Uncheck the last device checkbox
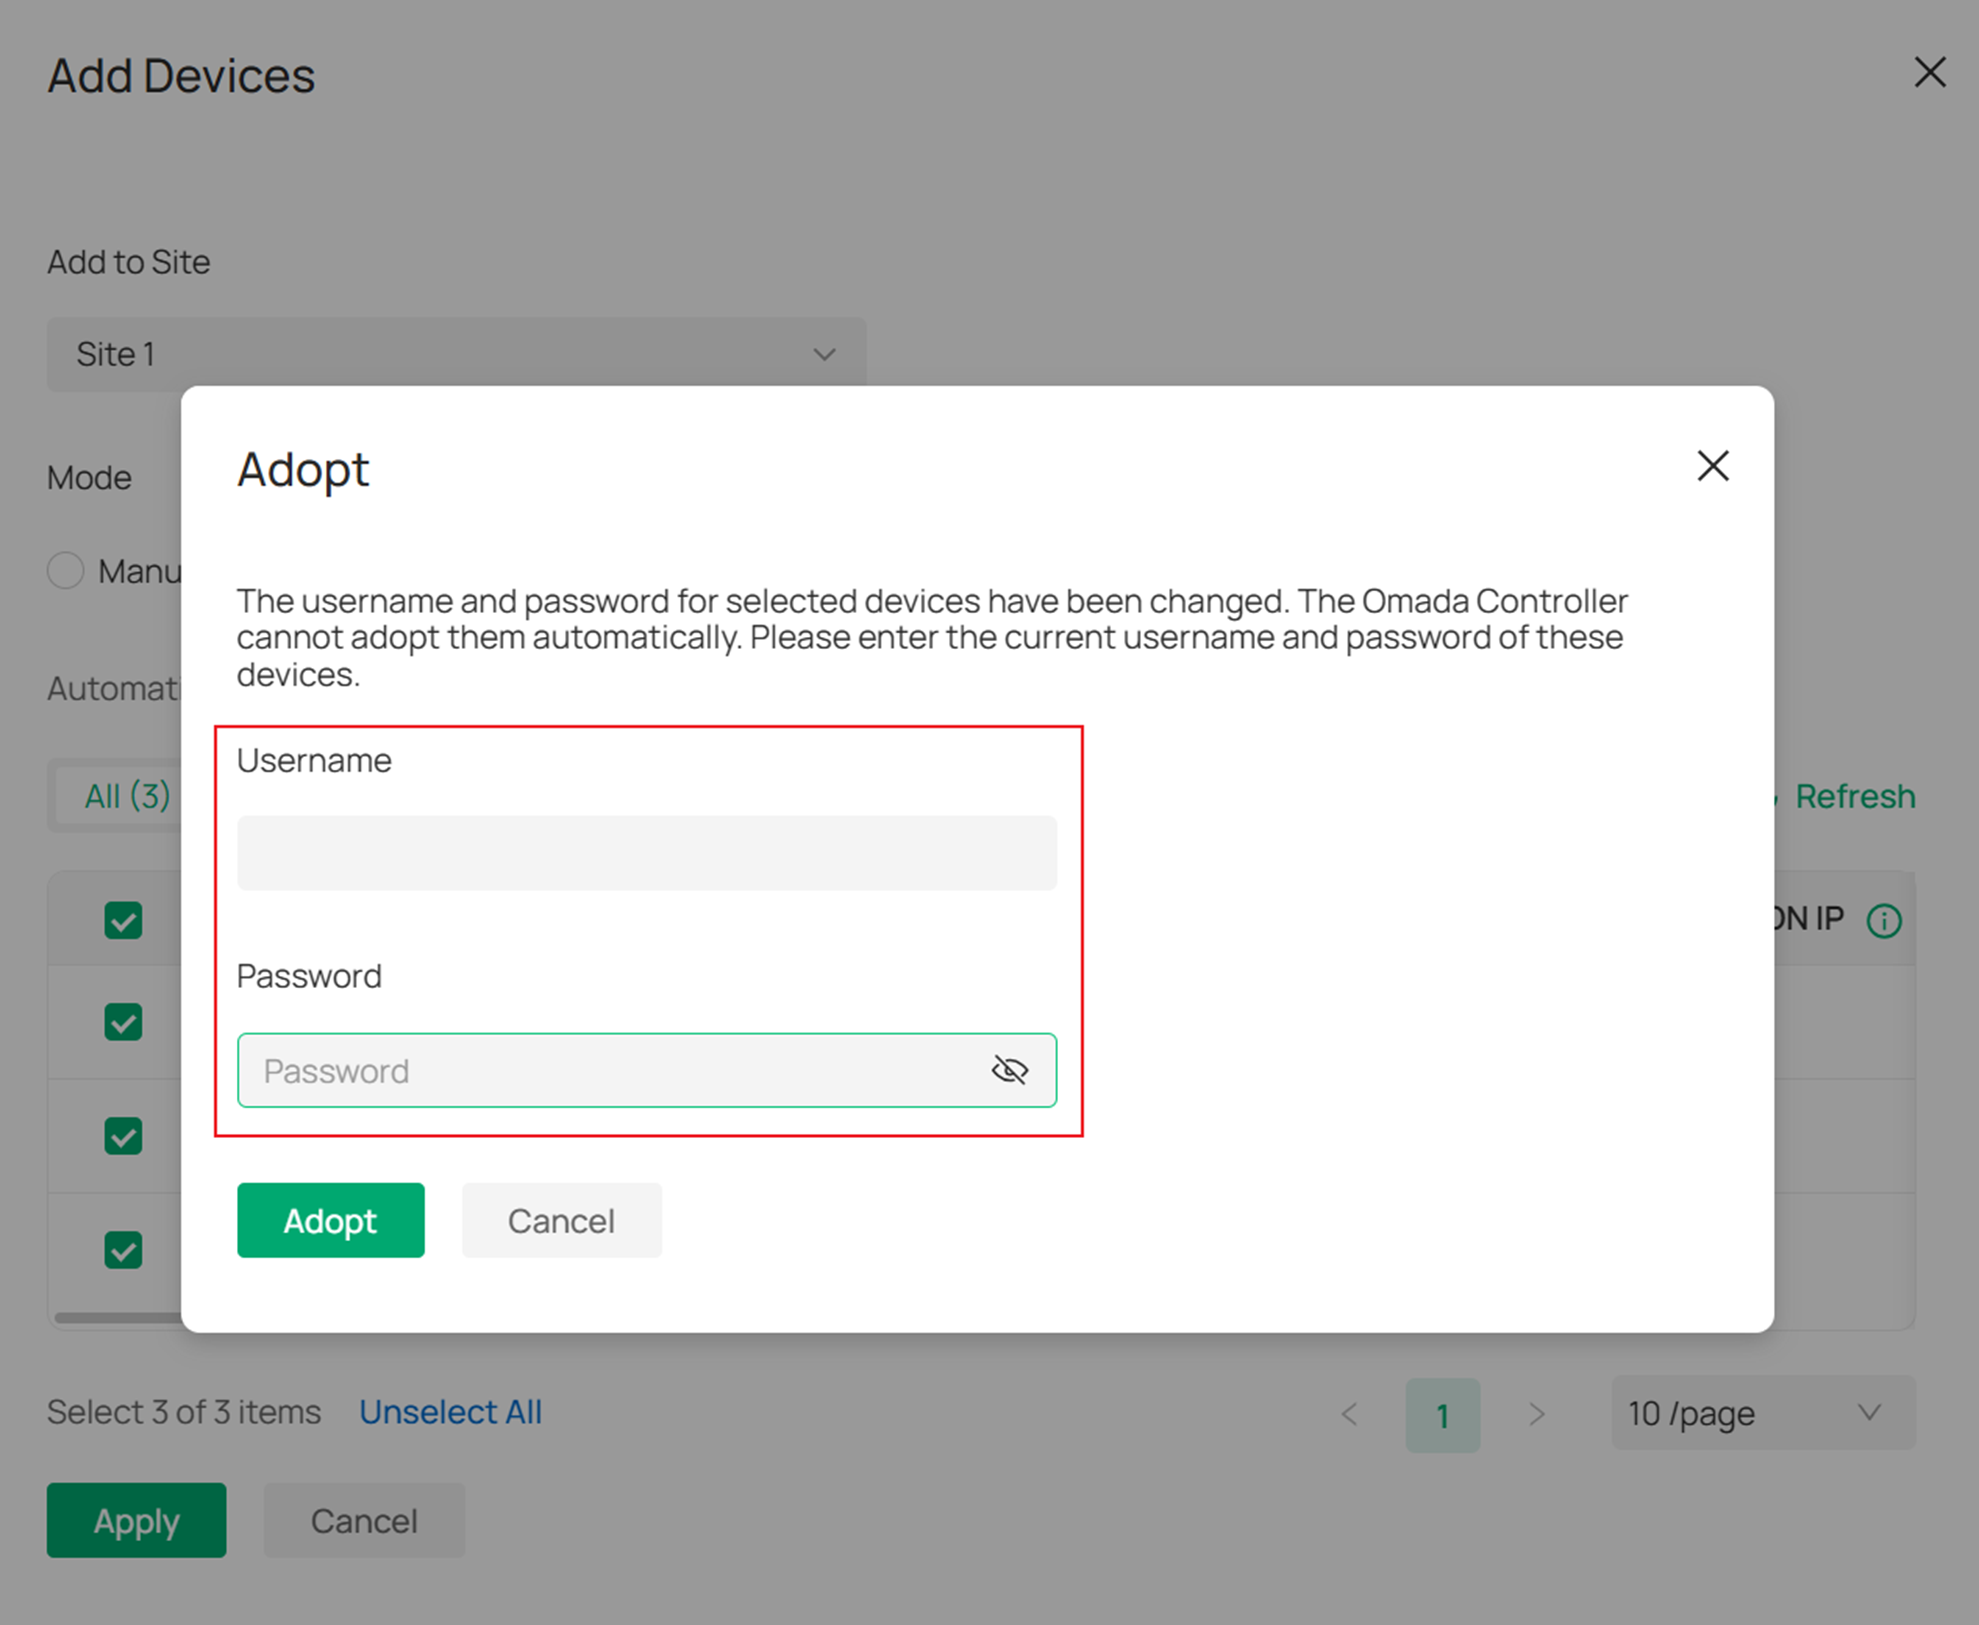This screenshot has width=1979, height=1625. 122,1250
